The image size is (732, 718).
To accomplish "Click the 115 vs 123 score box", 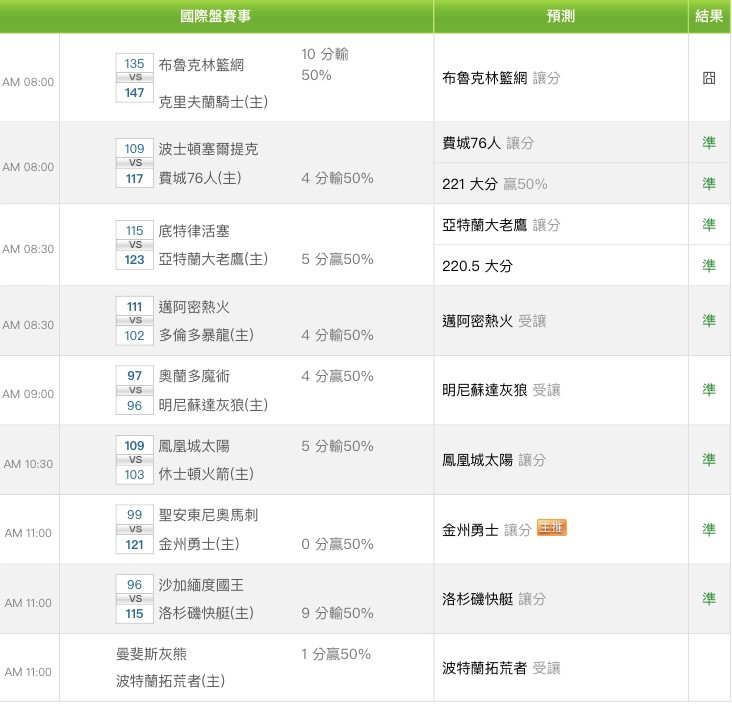I will [x=134, y=245].
